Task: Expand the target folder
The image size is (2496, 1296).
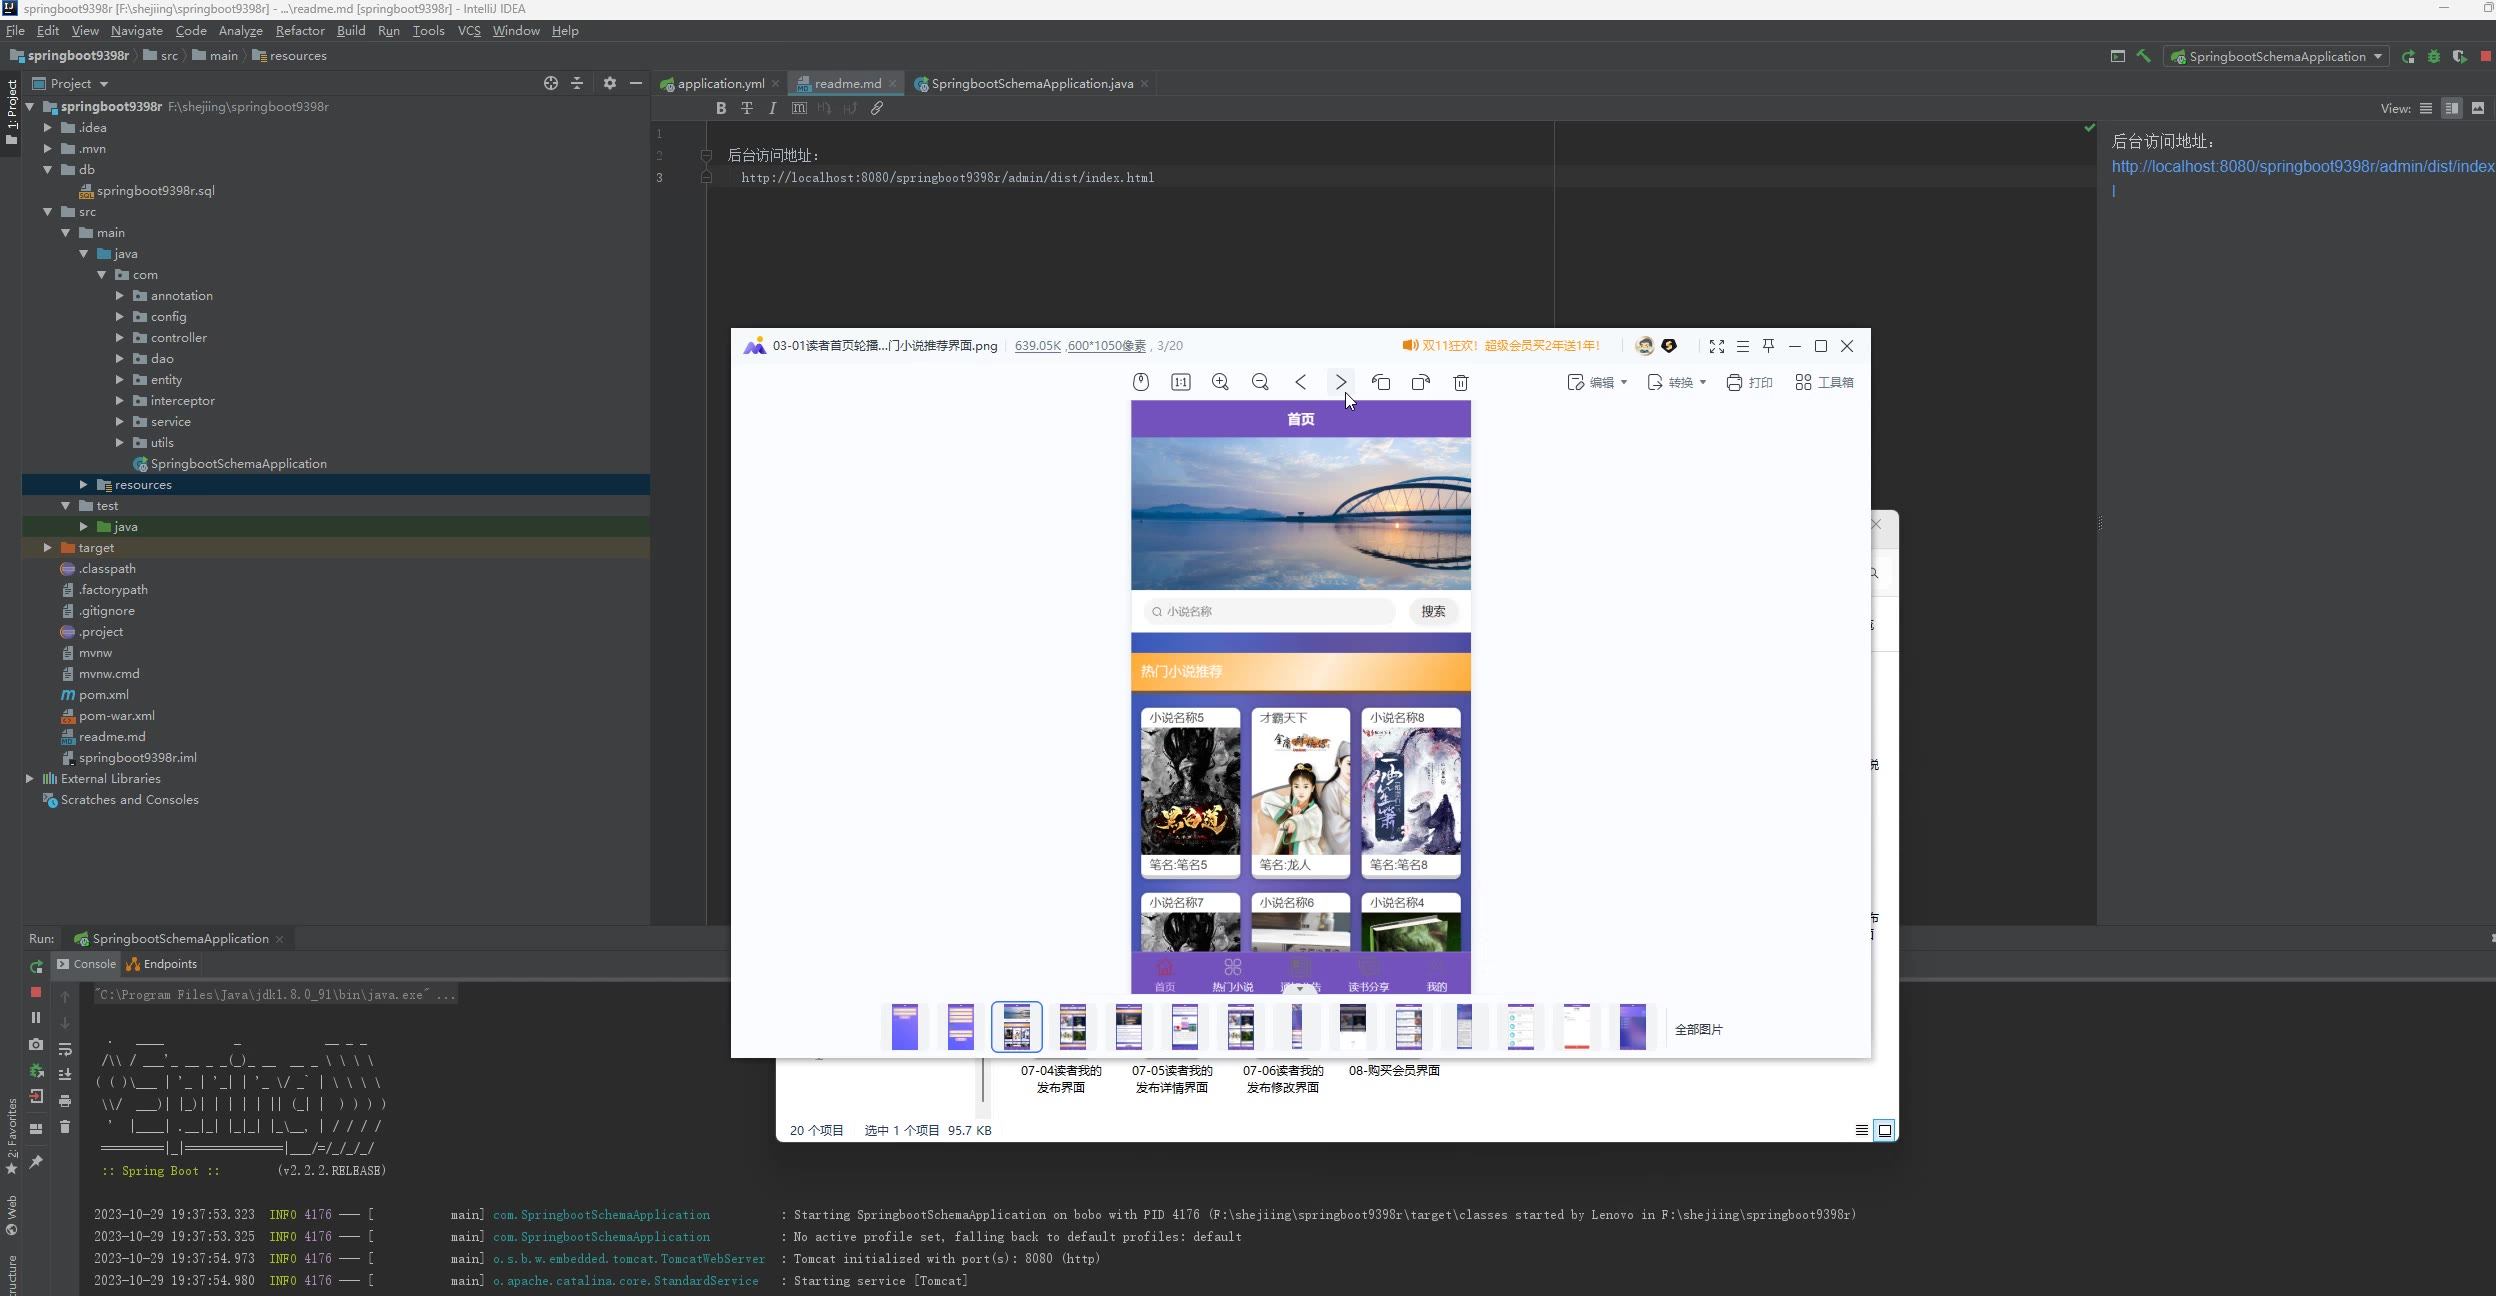Action: pyautogui.click(x=47, y=547)
